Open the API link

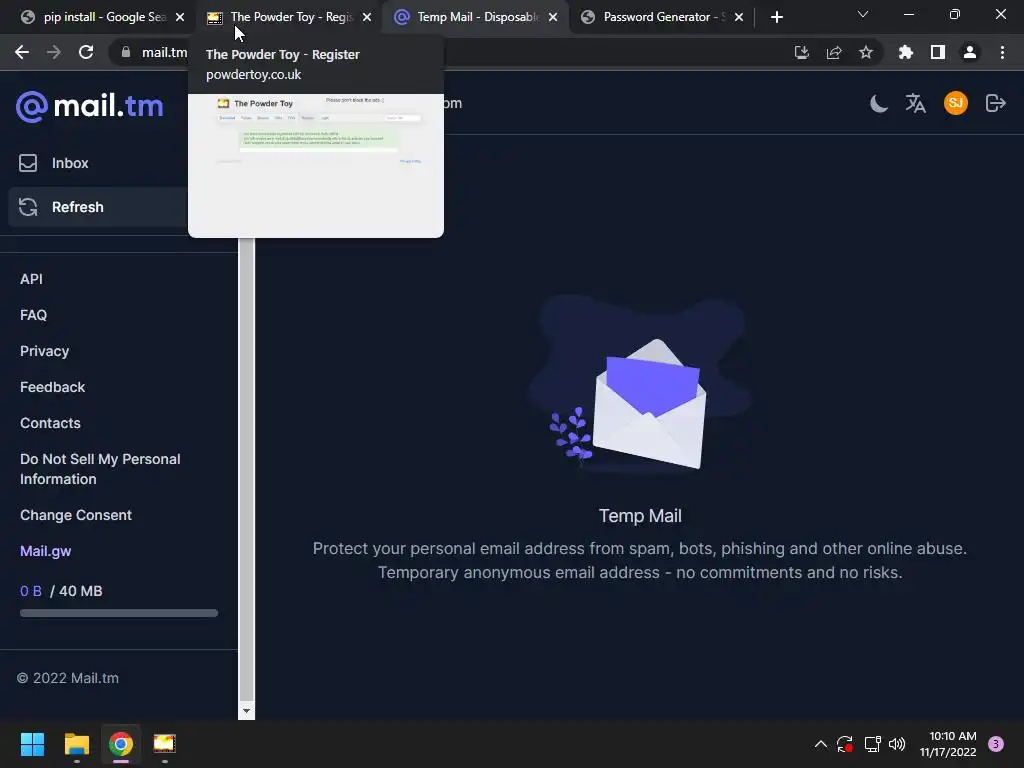pyautogui.click(x=31, y=279)
